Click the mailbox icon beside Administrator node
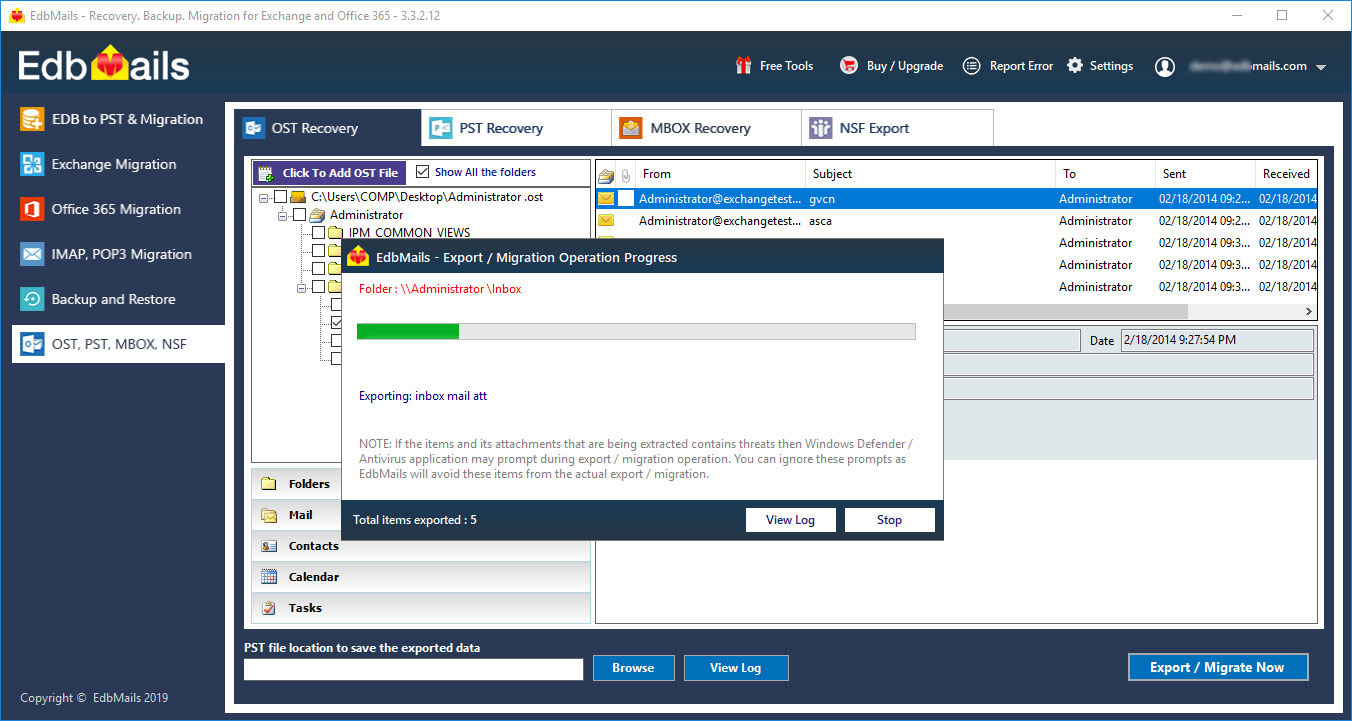The width and height of the screenshot is (1352, 721). tap(317, 215)
